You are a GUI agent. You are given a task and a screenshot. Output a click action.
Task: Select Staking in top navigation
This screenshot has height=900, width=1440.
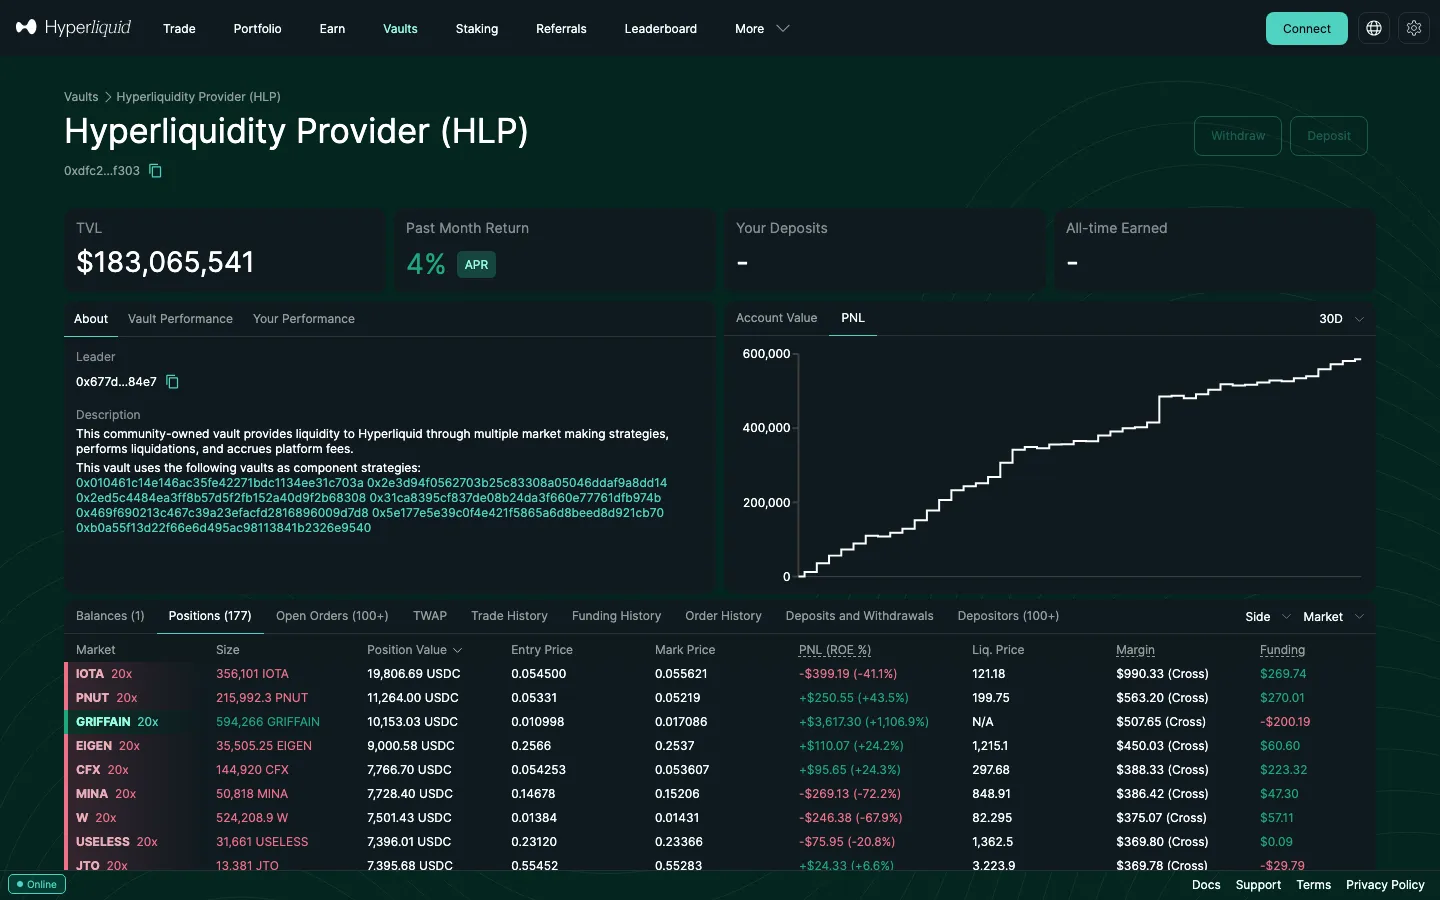click(477, 29)
